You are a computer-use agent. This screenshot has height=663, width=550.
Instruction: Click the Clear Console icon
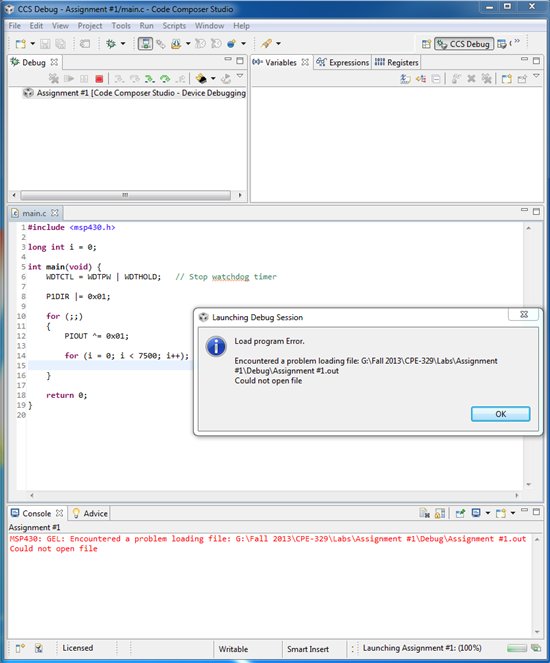coord(424,513)
